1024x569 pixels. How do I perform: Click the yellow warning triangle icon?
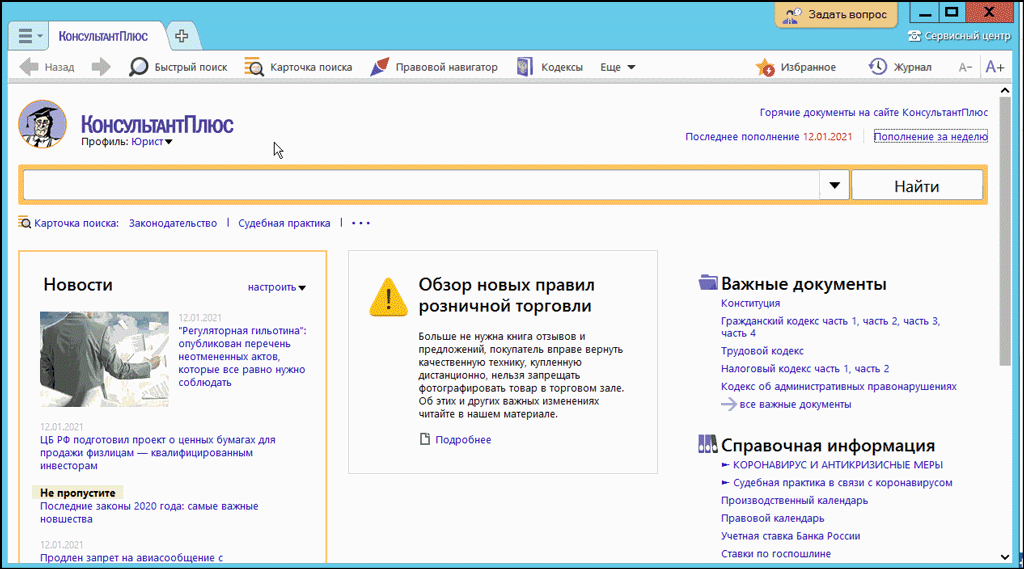tap(389, 297)
